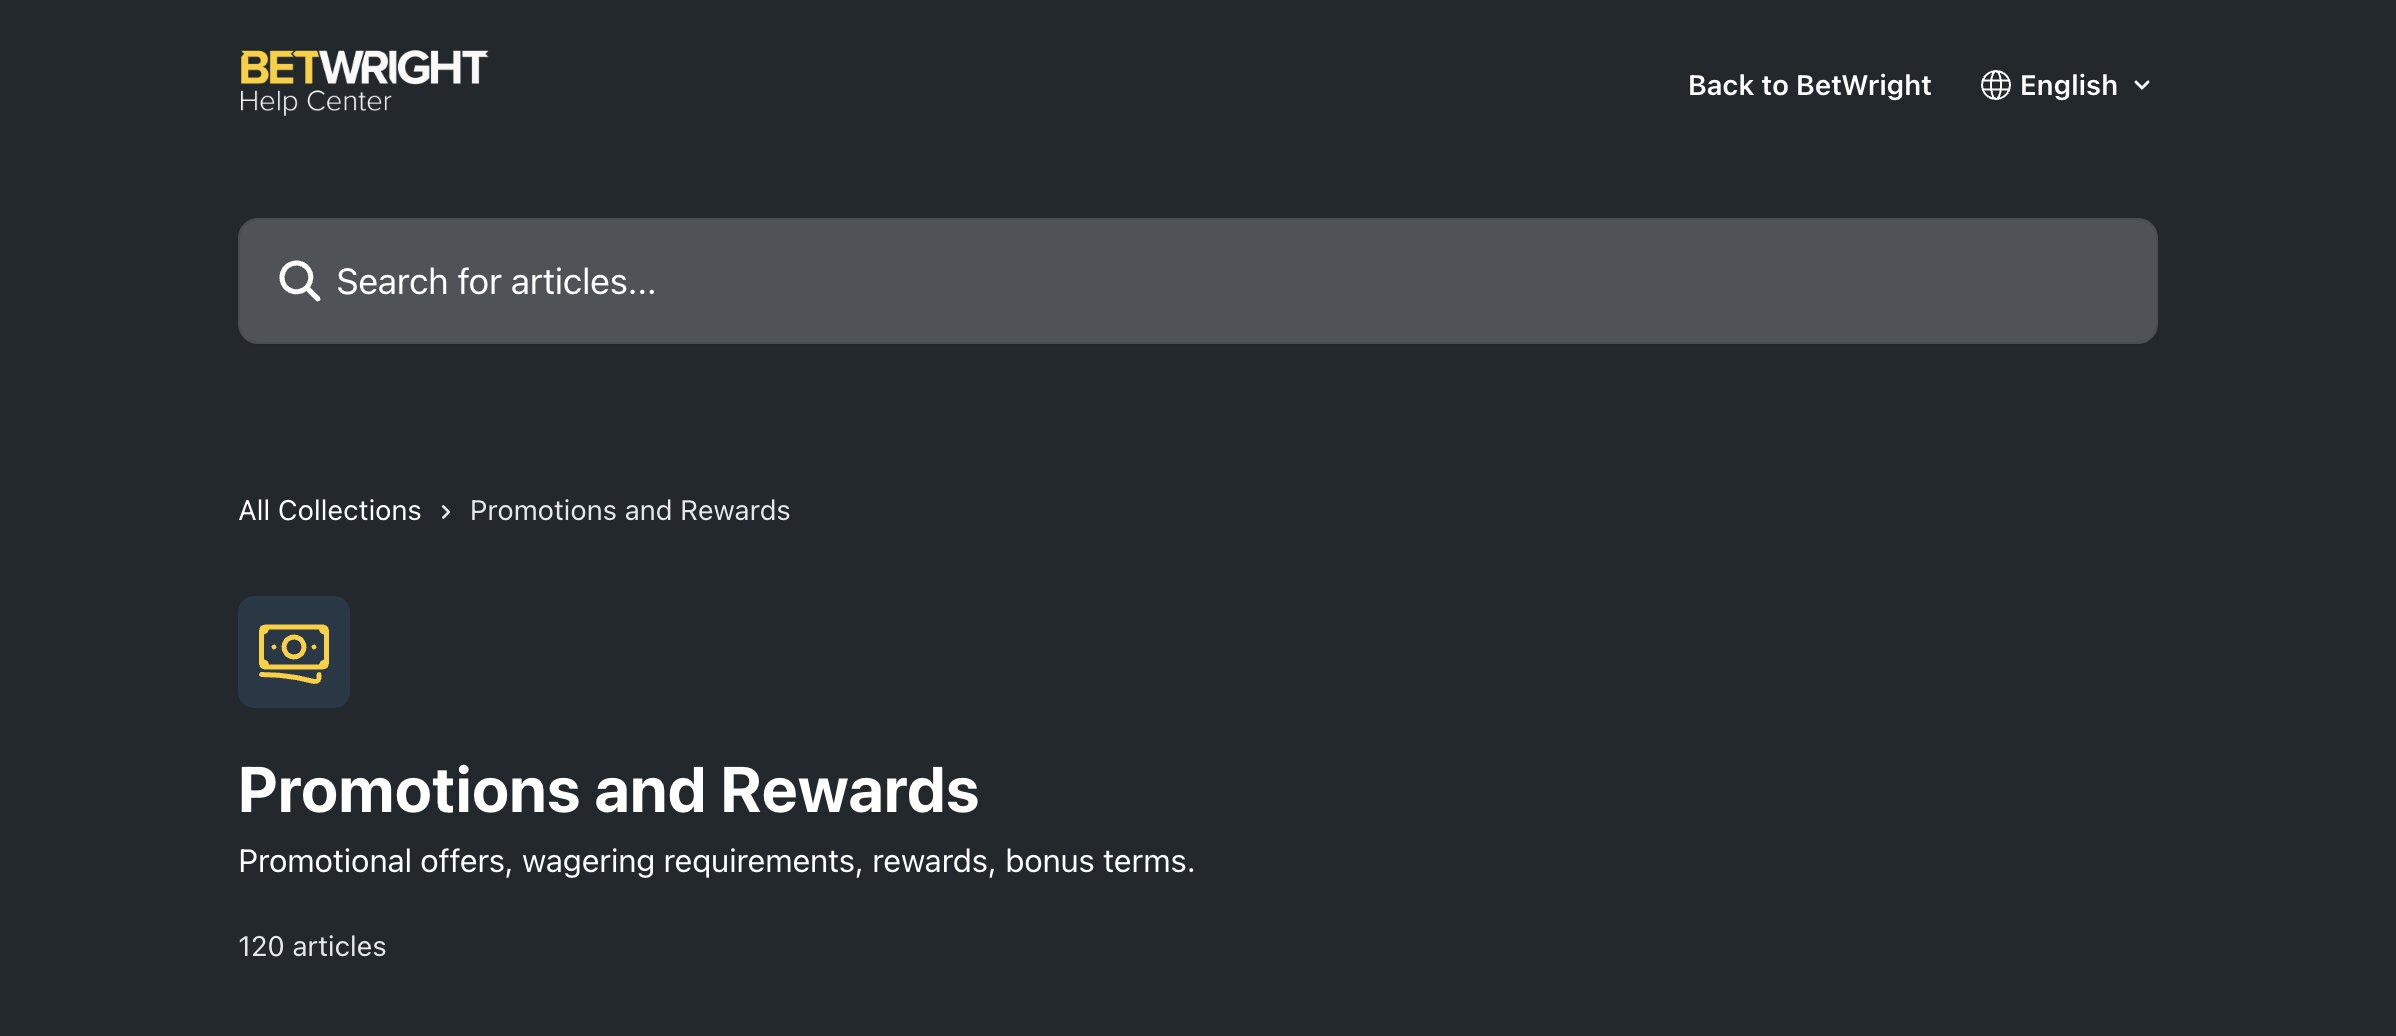Click the 120 articles count
2396x1036 pixels.
312,946
